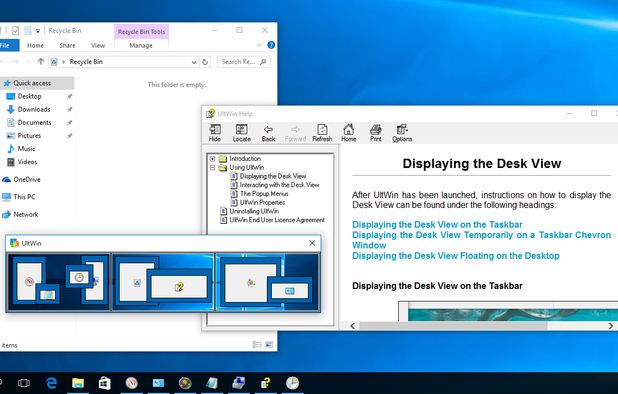
Task: Select Network in Explorer navigation pane
Action: click(25, 214)
